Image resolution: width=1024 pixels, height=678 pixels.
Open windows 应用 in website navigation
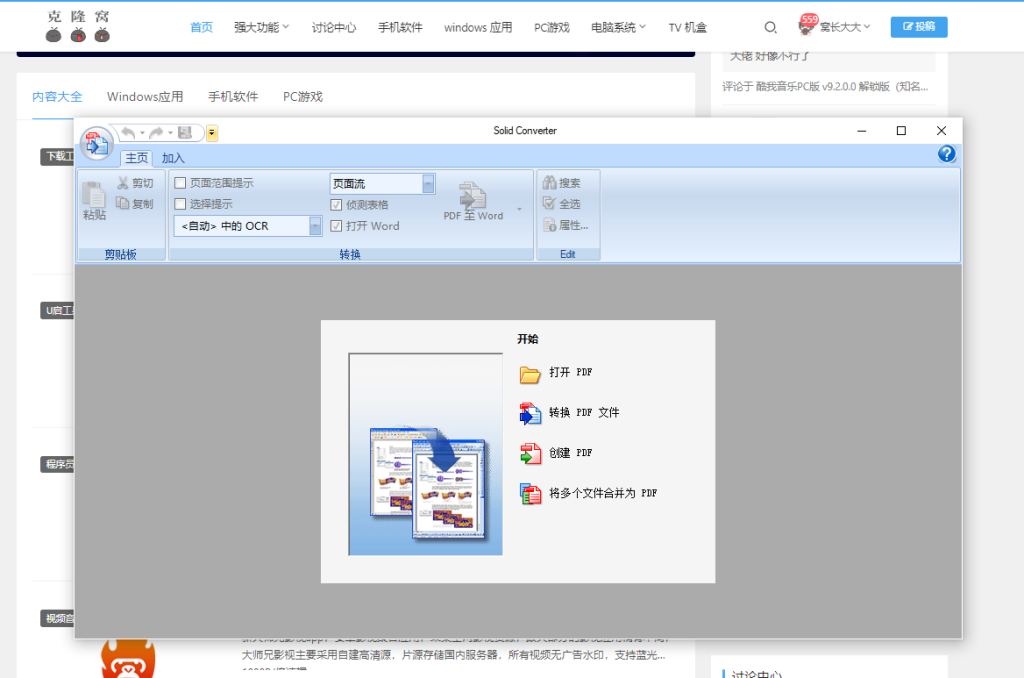point(478,27)
